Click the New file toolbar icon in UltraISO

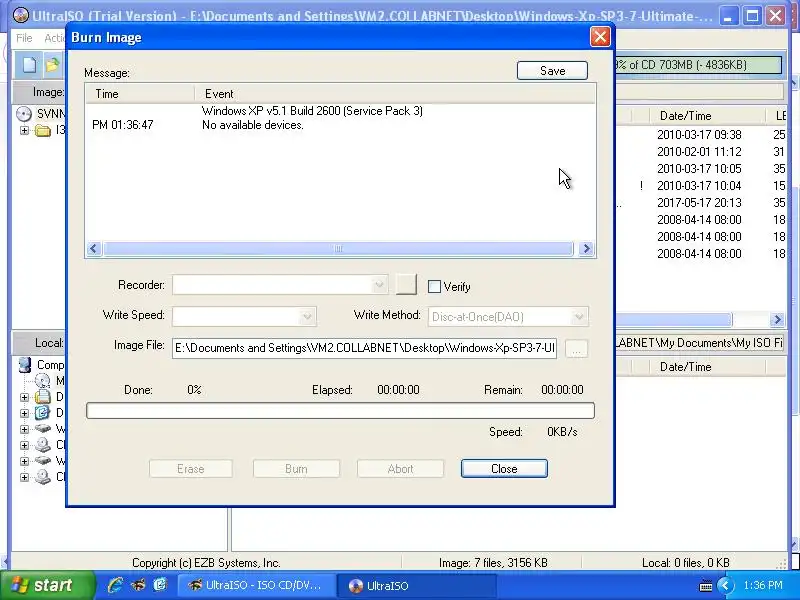point(29,65)
